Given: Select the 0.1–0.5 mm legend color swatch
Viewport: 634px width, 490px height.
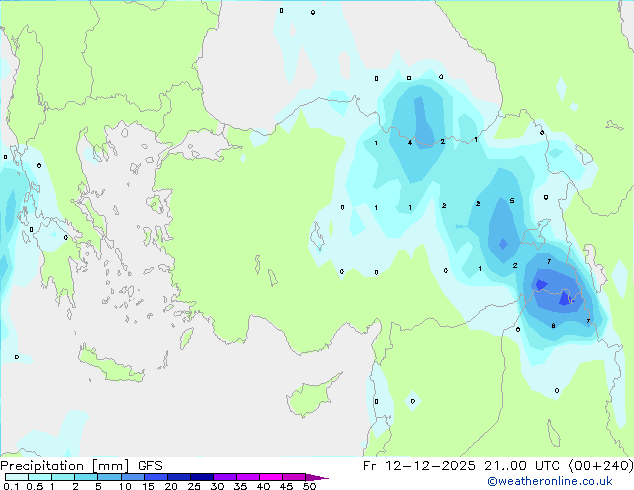Looking at the screenshot, I should tap(17, 477).
